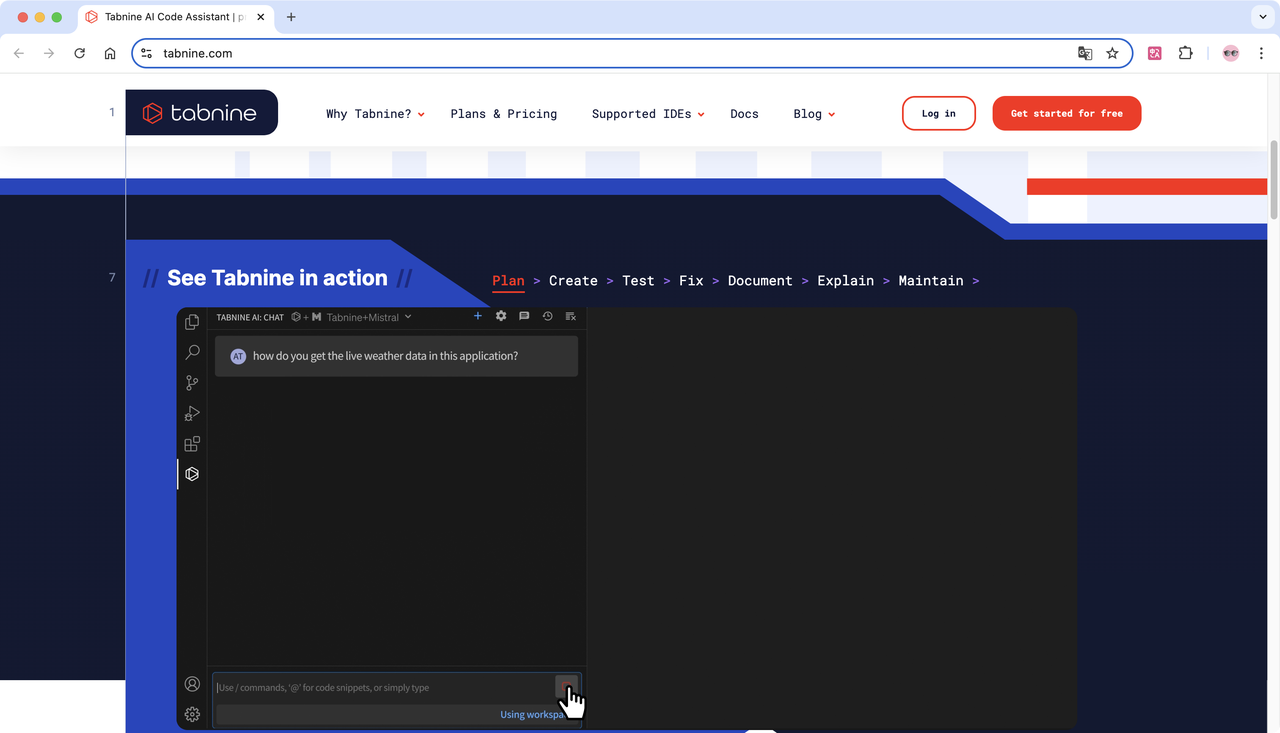The image size is (1280, 733).
Task: Open Plans & Pricing page
Action: (x=504, y=114)
